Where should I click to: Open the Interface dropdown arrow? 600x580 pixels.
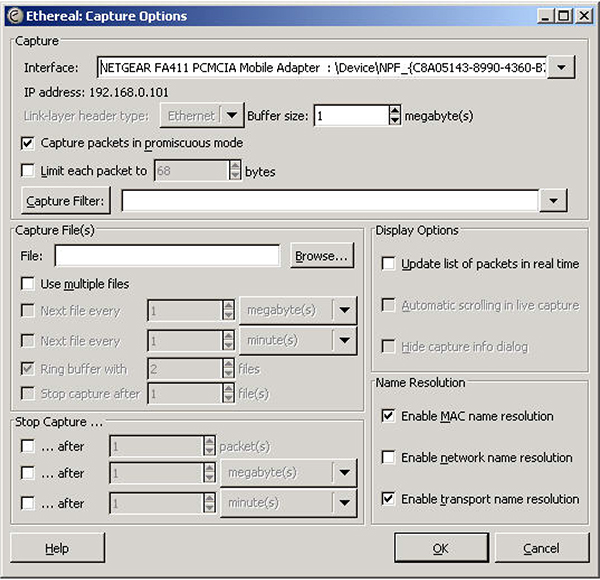(561, 68)
